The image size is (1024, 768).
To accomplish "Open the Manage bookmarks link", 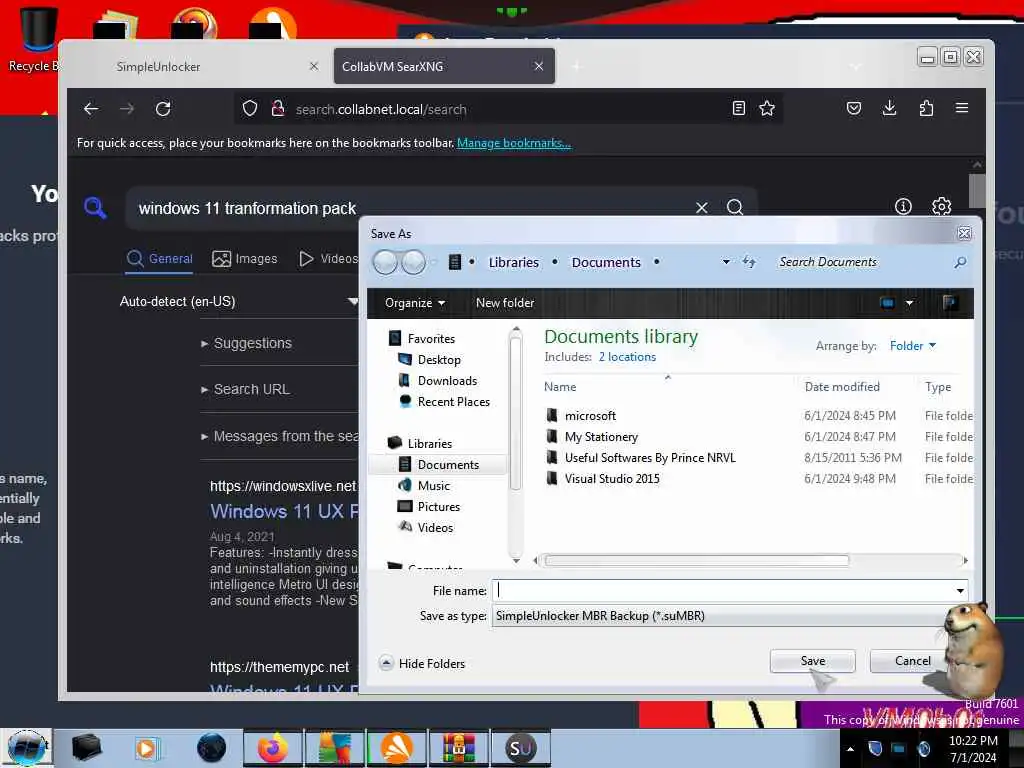I will pos(514,143).
